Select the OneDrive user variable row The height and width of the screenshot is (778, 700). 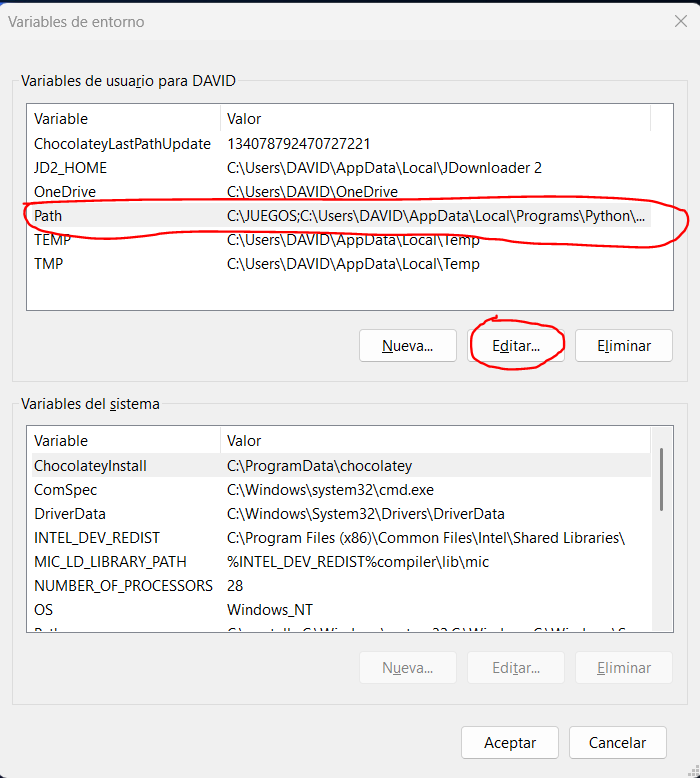click(341, 192)
